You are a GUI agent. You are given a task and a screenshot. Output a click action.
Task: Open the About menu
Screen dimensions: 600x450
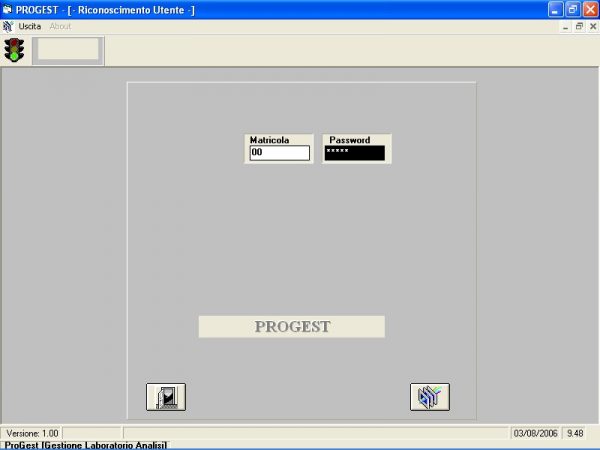pyautogui.click(x=60, y=26)
